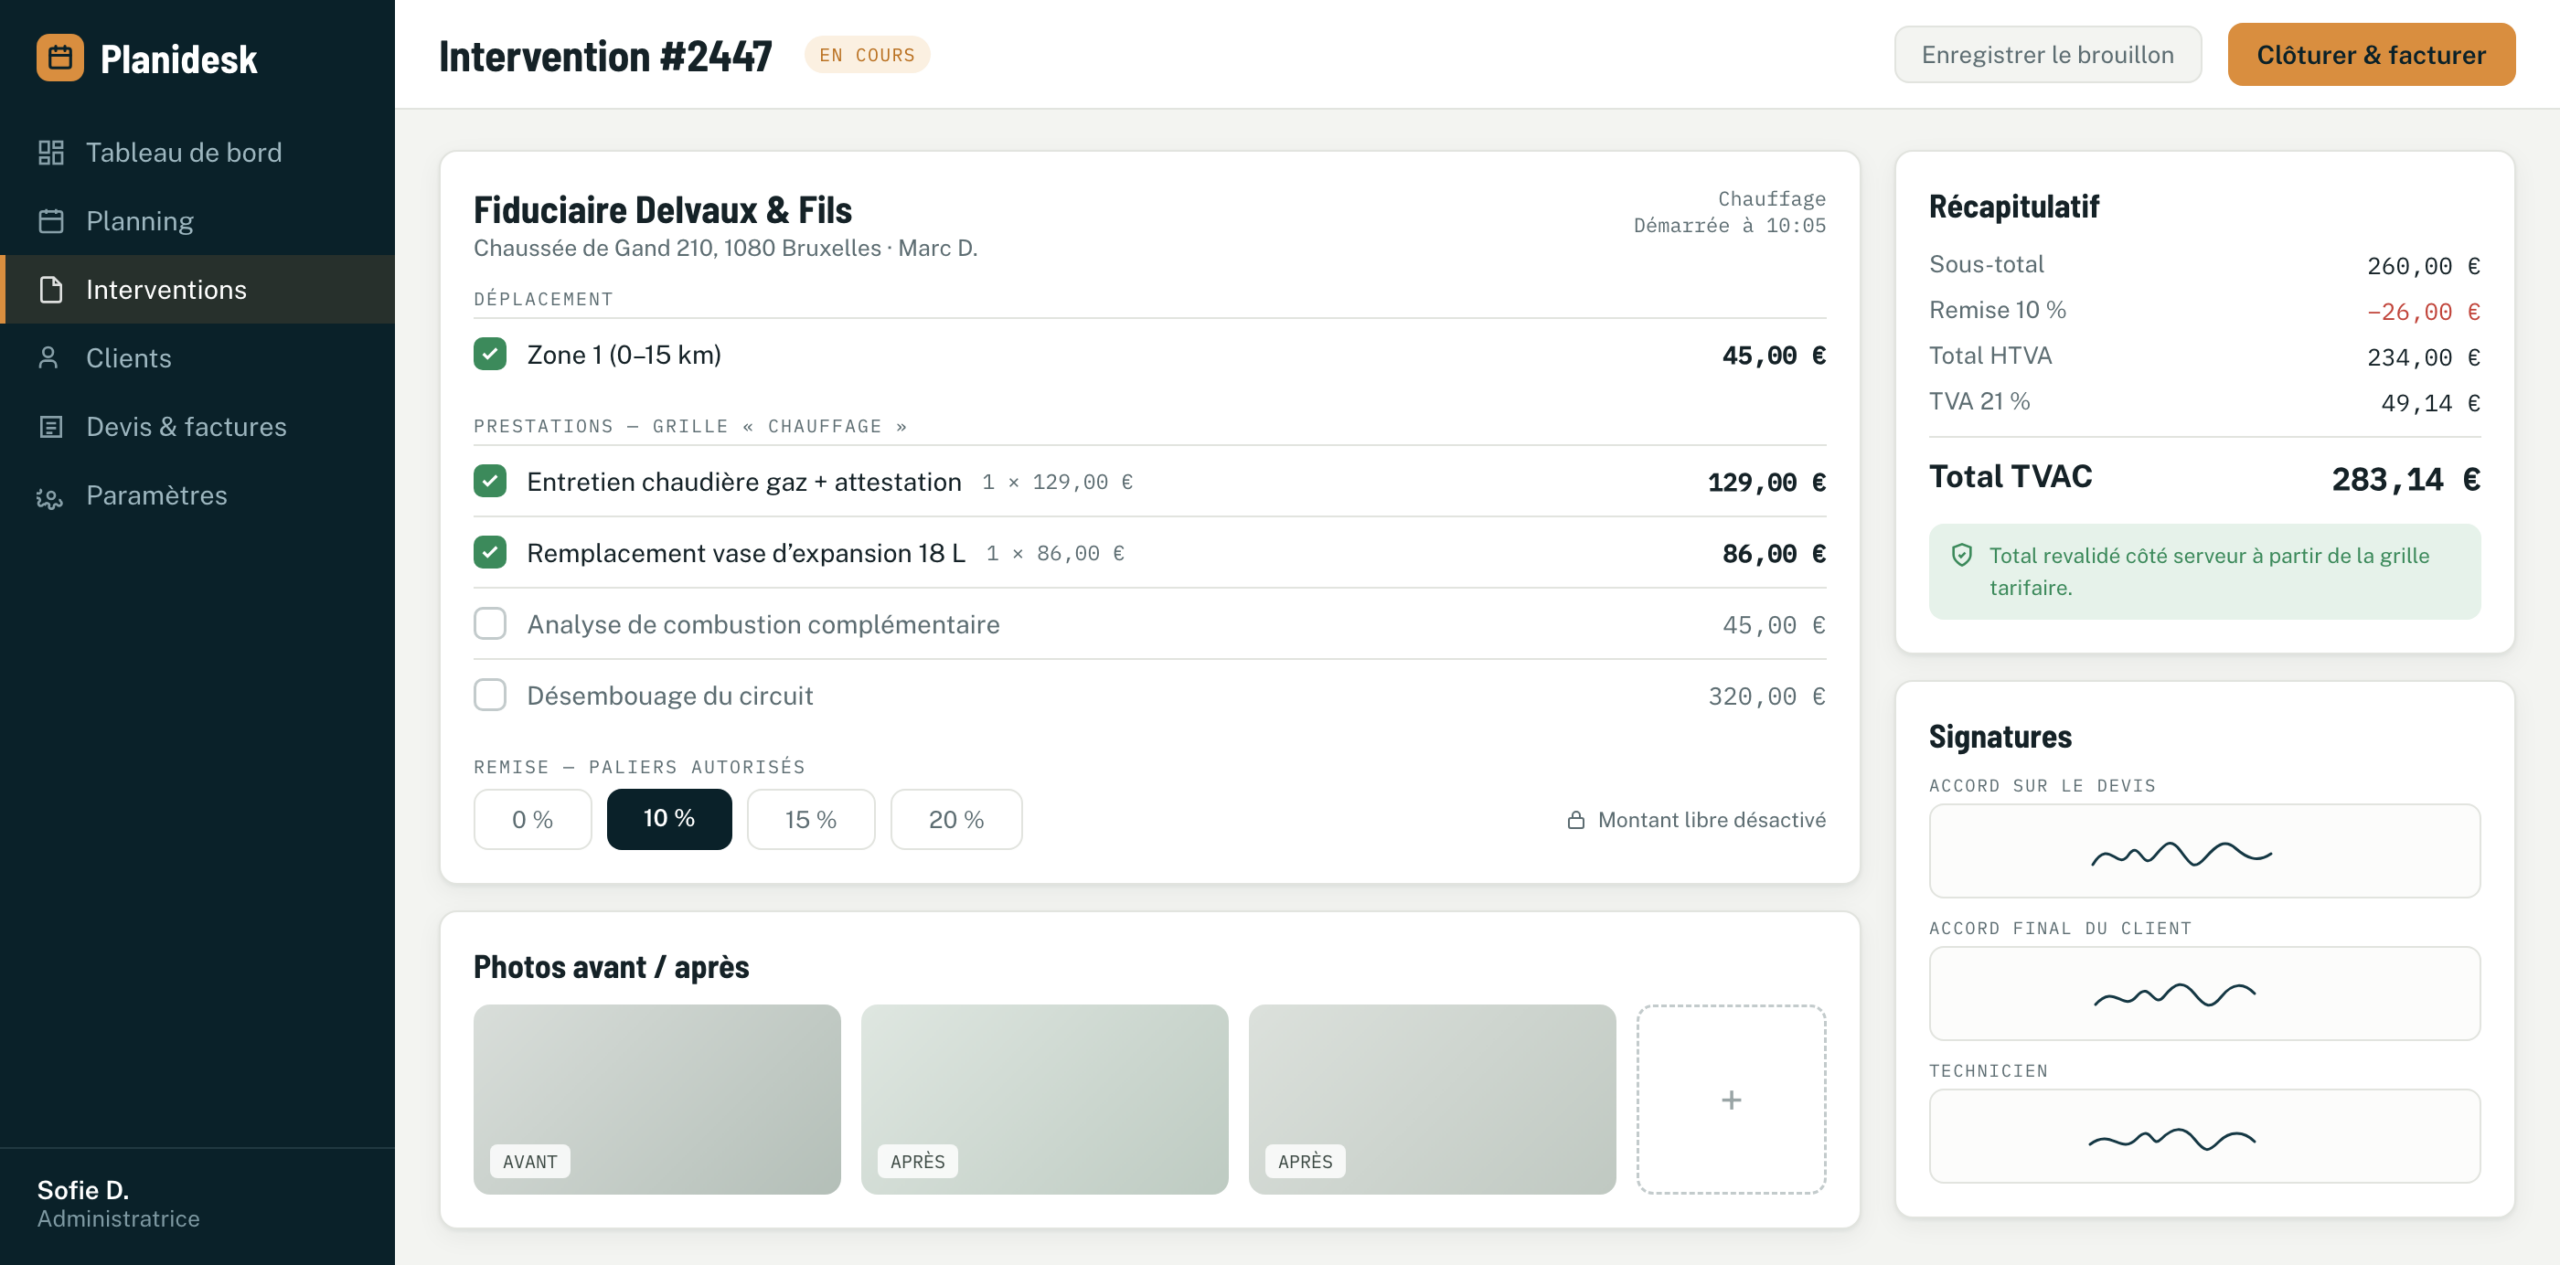The height and width of the screenshot is (1265, 2560).
Task: Open Tableau de bord in sidebar
Action: 198,152
